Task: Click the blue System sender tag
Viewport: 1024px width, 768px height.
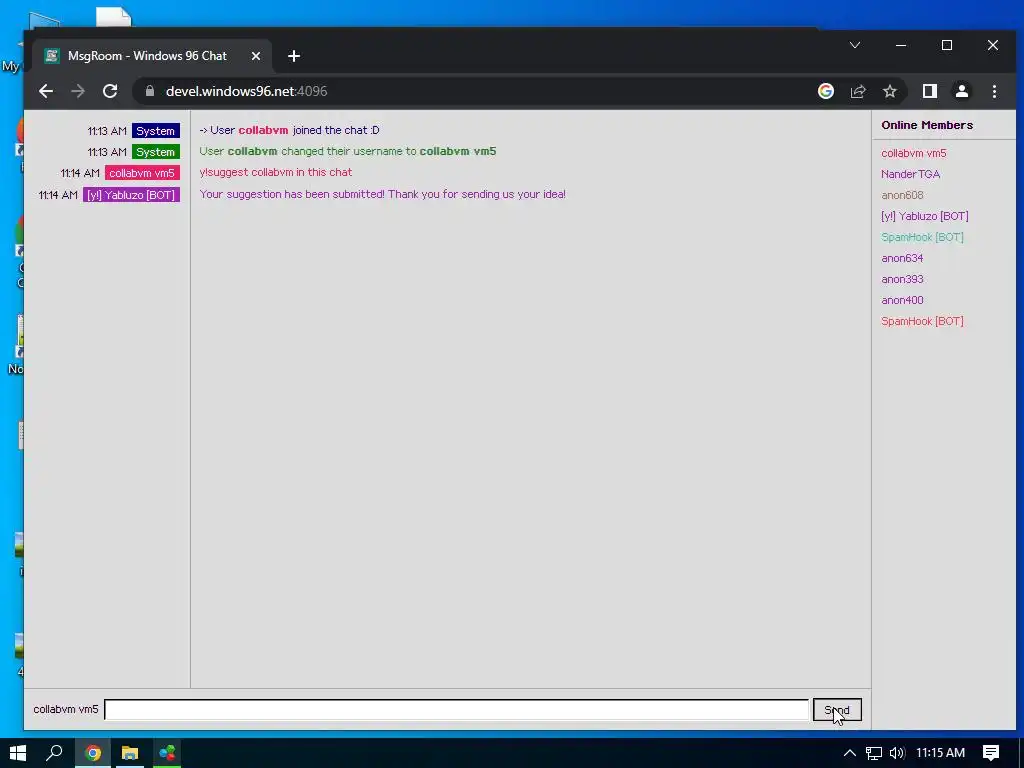Action: click(x=155, y=131)
